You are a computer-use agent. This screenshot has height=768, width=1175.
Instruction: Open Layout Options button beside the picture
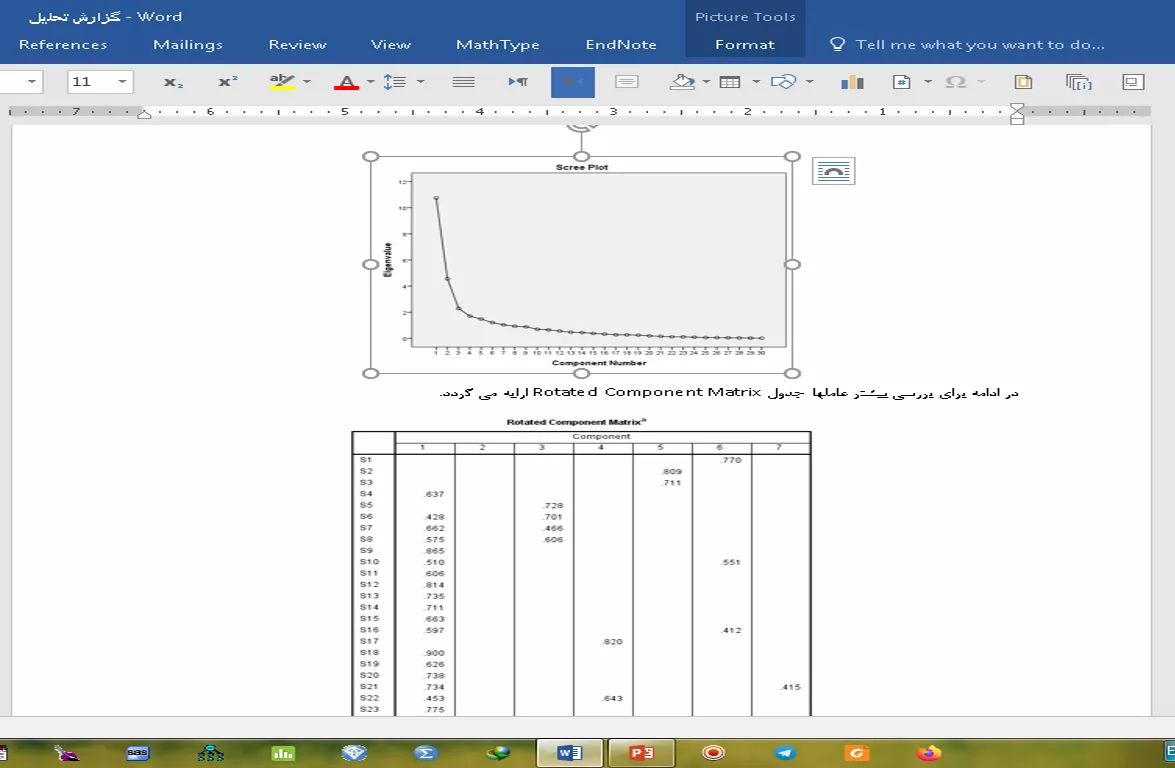(834, 171)
